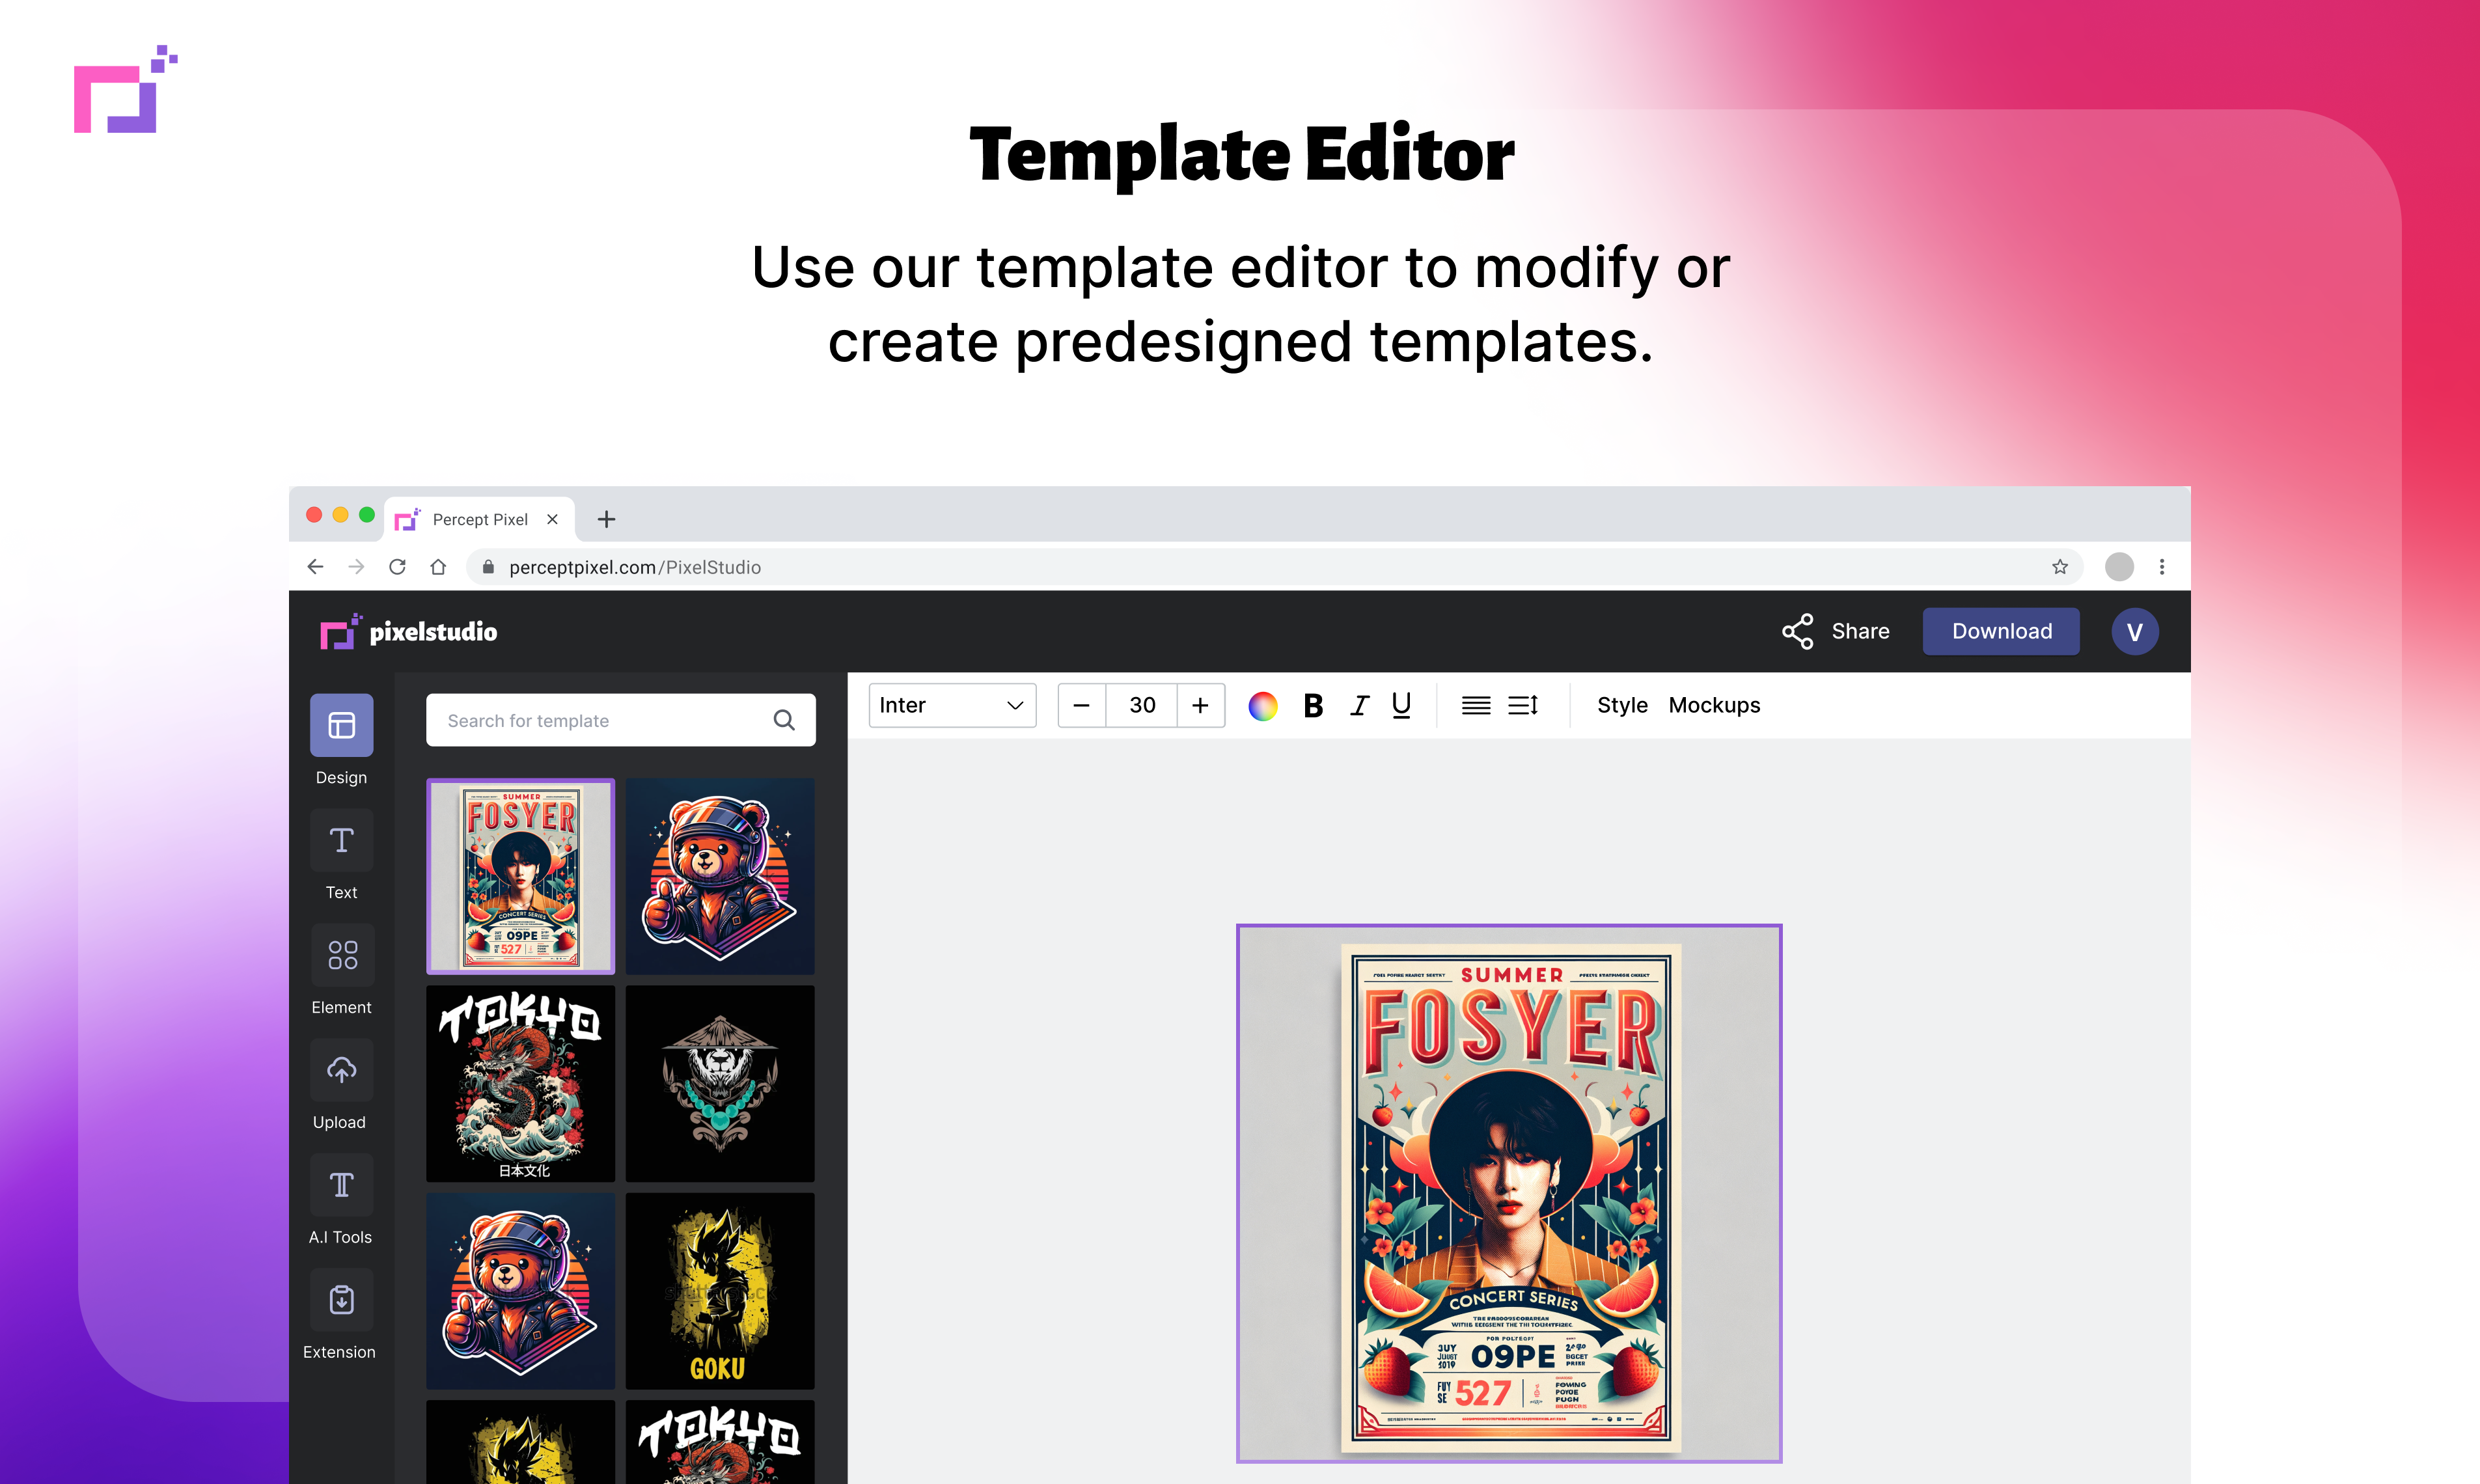Toggle underline text formatting
This screenshot has width=2480, height=1484.
tap(1401, 705)
